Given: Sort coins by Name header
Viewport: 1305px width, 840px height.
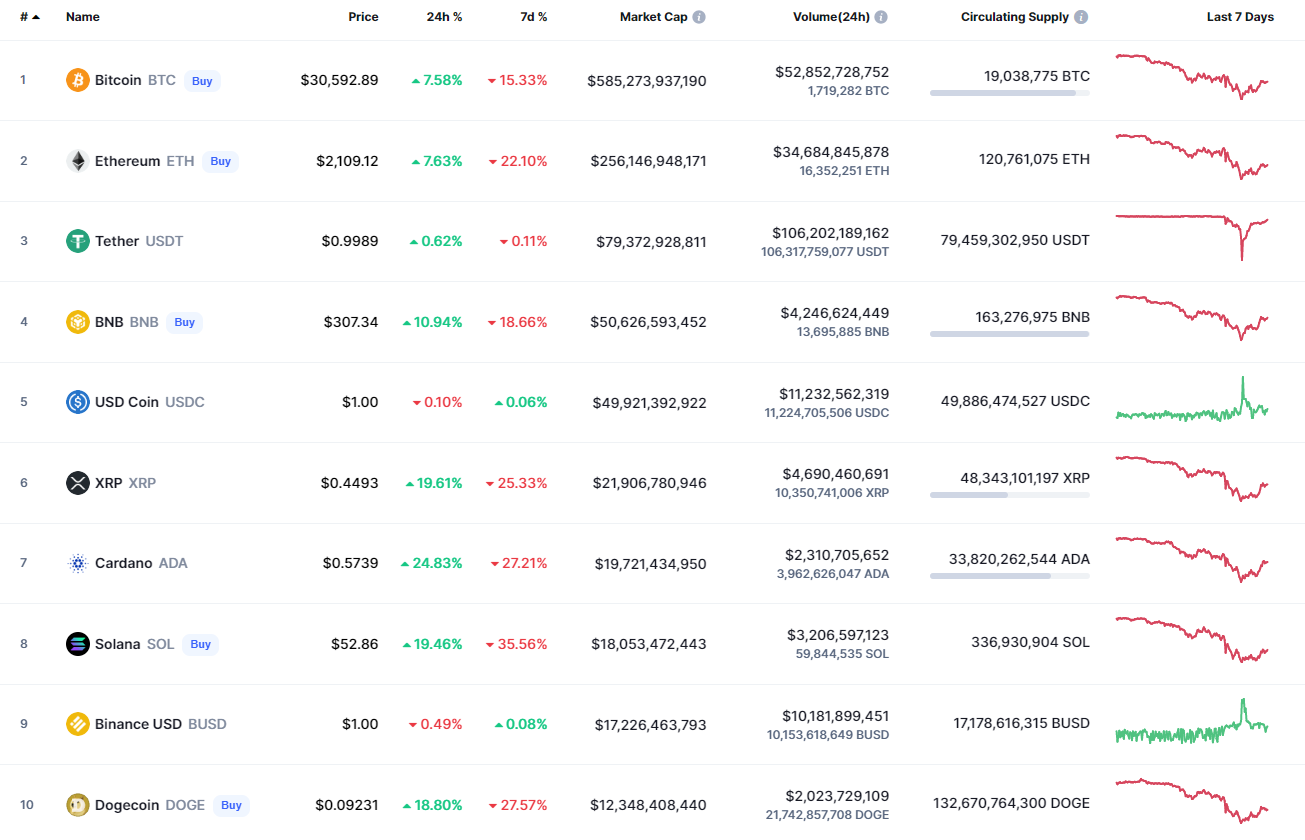Looking at the screenshot, I should pos(83,17).
